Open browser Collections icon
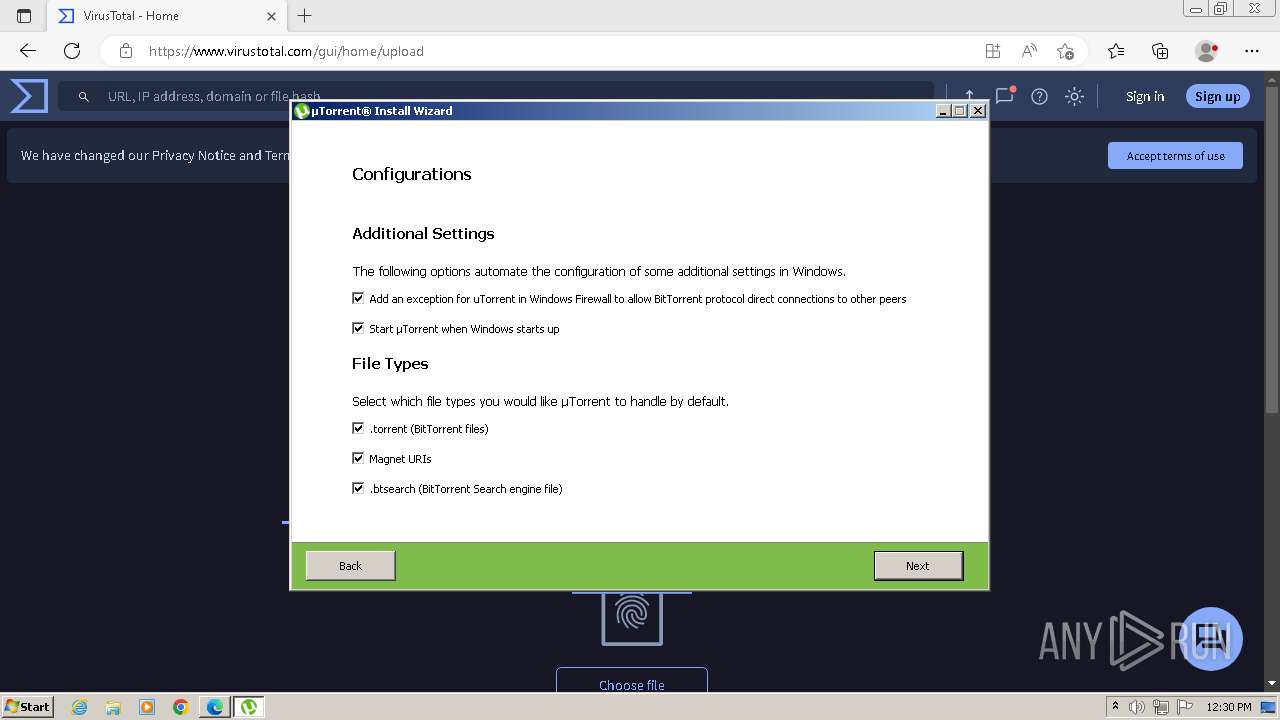The width and height of the screenshot is (1280, 720). [x=1160, y=51]
